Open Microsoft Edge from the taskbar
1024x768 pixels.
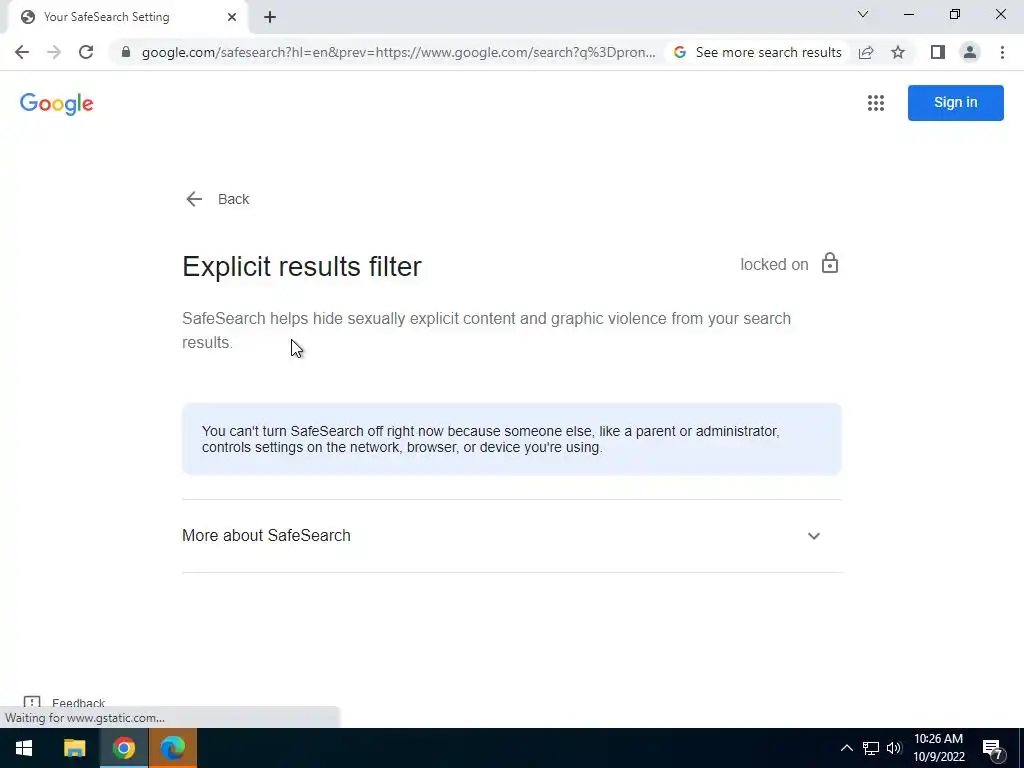(172, 748)
